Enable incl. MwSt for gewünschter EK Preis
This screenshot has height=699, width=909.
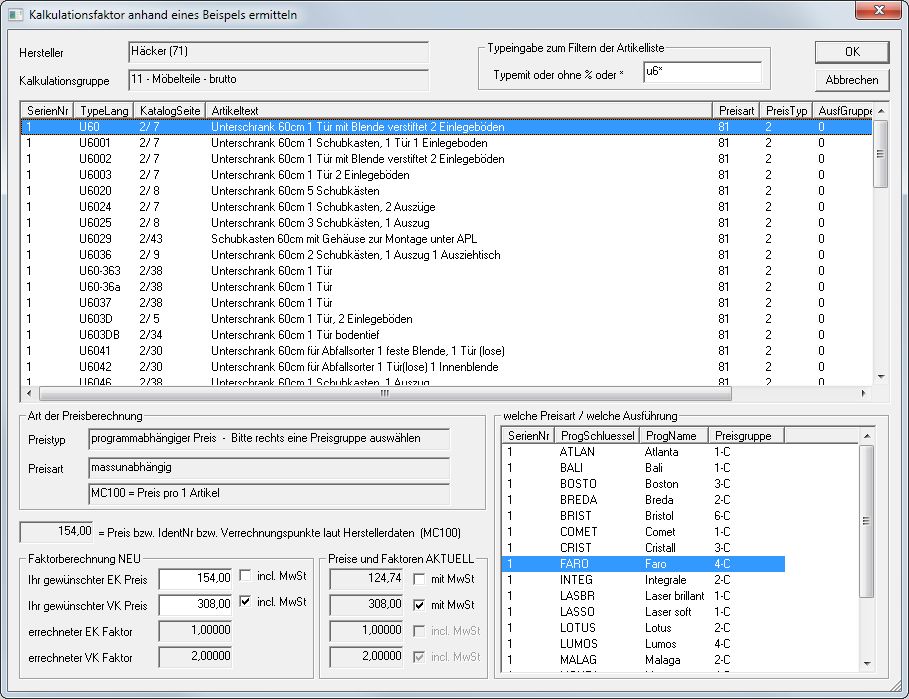tap(246, 576)
